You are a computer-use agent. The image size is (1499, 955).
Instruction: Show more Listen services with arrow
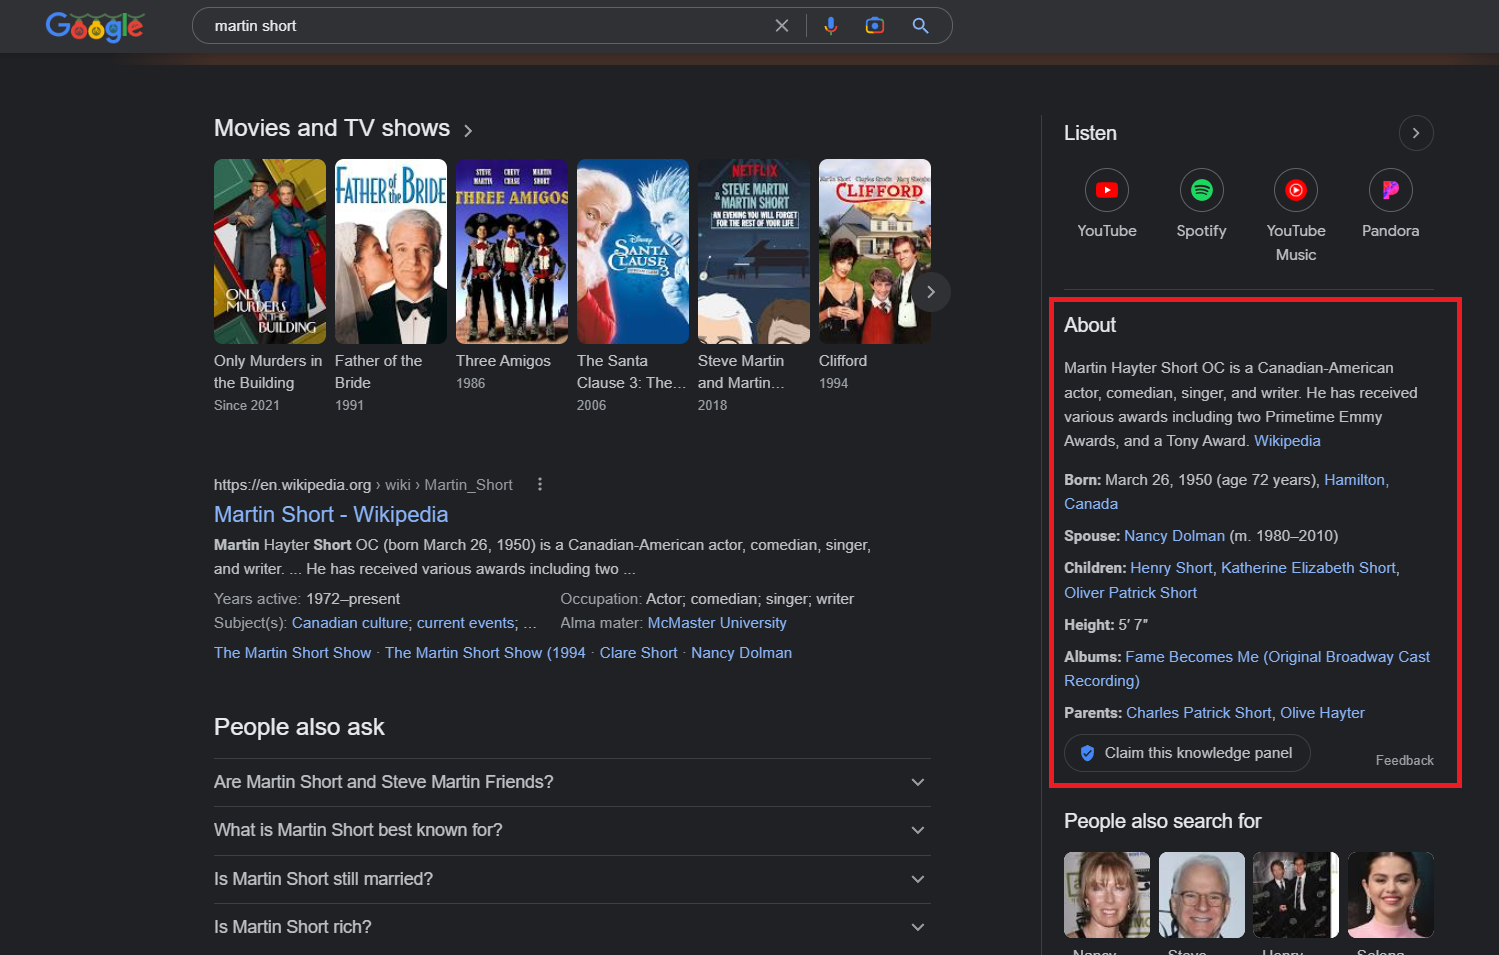click(1416, 133)
